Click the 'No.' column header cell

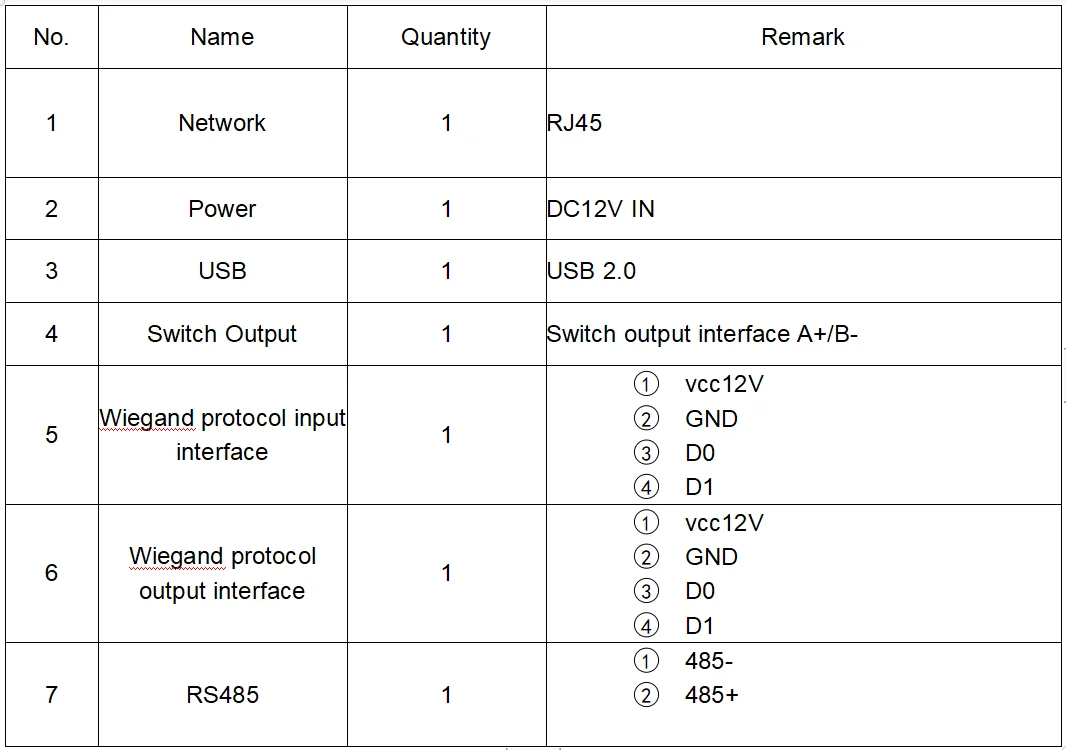(x=51, y=37)
